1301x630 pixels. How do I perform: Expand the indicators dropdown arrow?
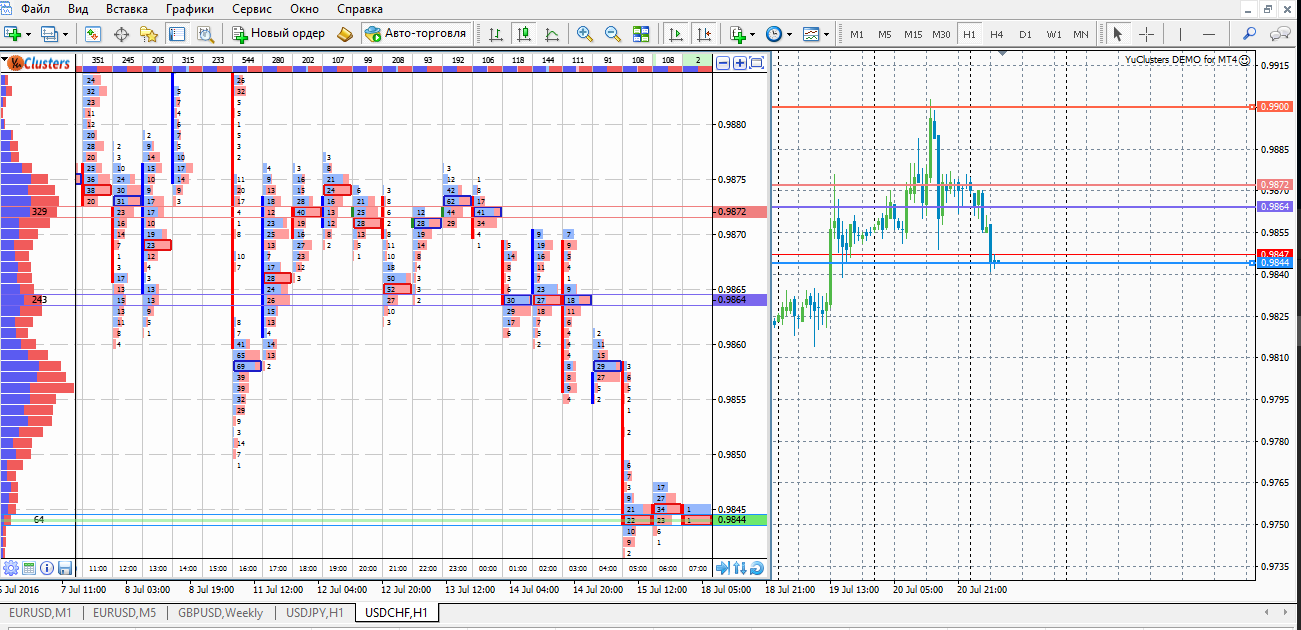coord(754,33)
